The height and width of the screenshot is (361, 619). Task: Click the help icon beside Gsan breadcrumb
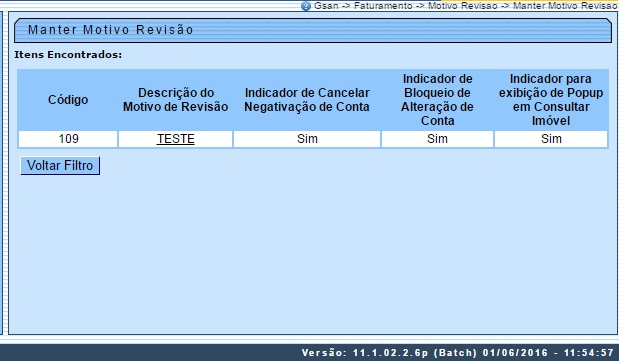[x=306, y=6]
